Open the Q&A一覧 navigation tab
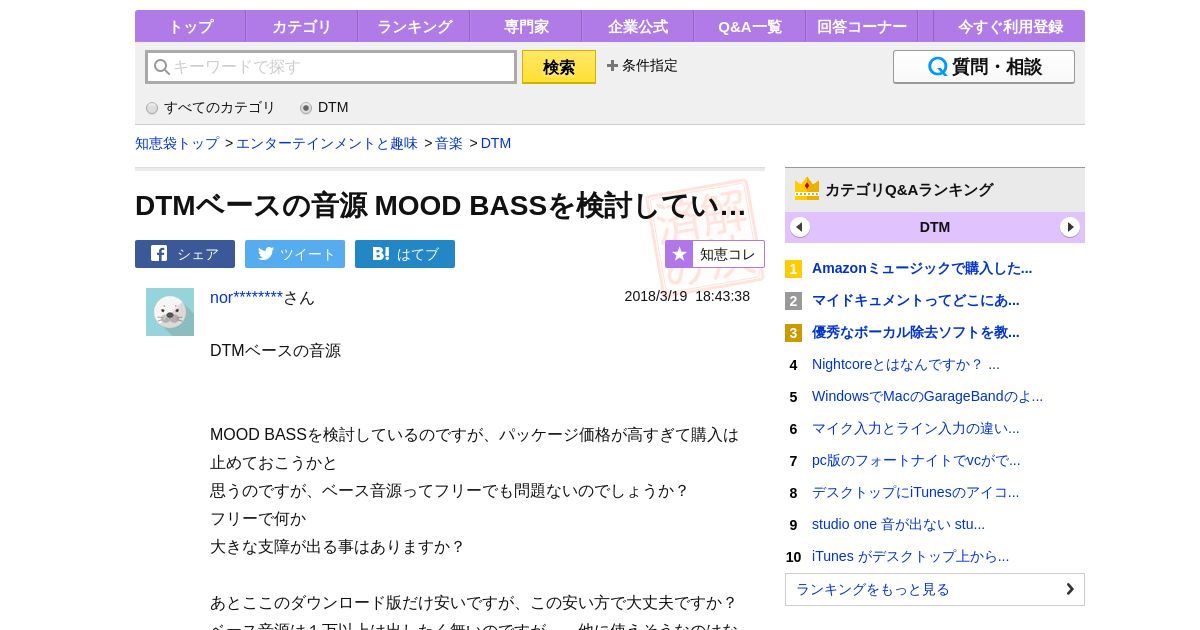This screenshot has width=1200, height=630. [x=750, y=27]
